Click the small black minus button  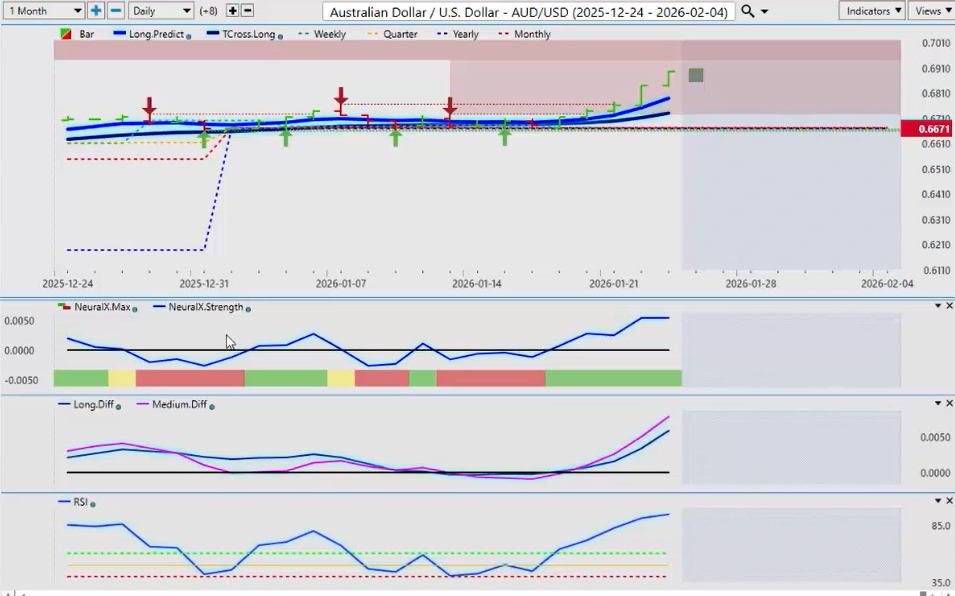click(x=248, y=10)
